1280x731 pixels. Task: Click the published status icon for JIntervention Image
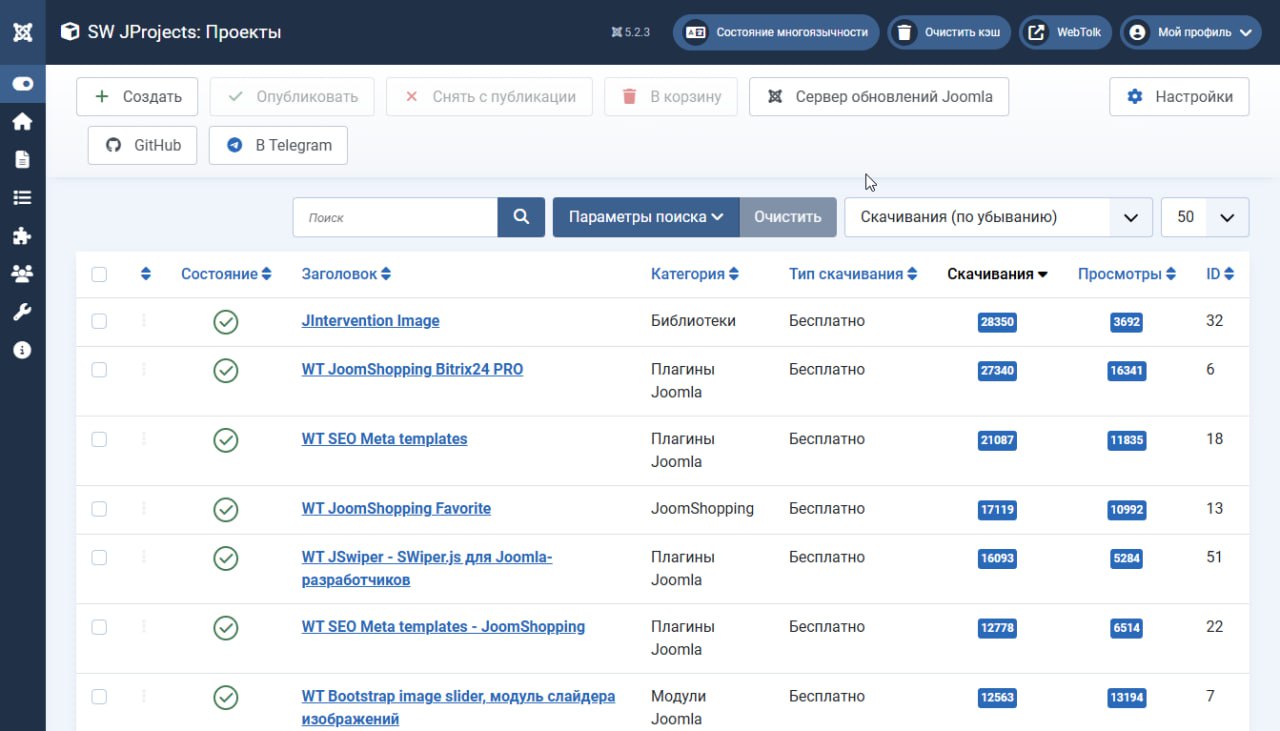point(226,322)
